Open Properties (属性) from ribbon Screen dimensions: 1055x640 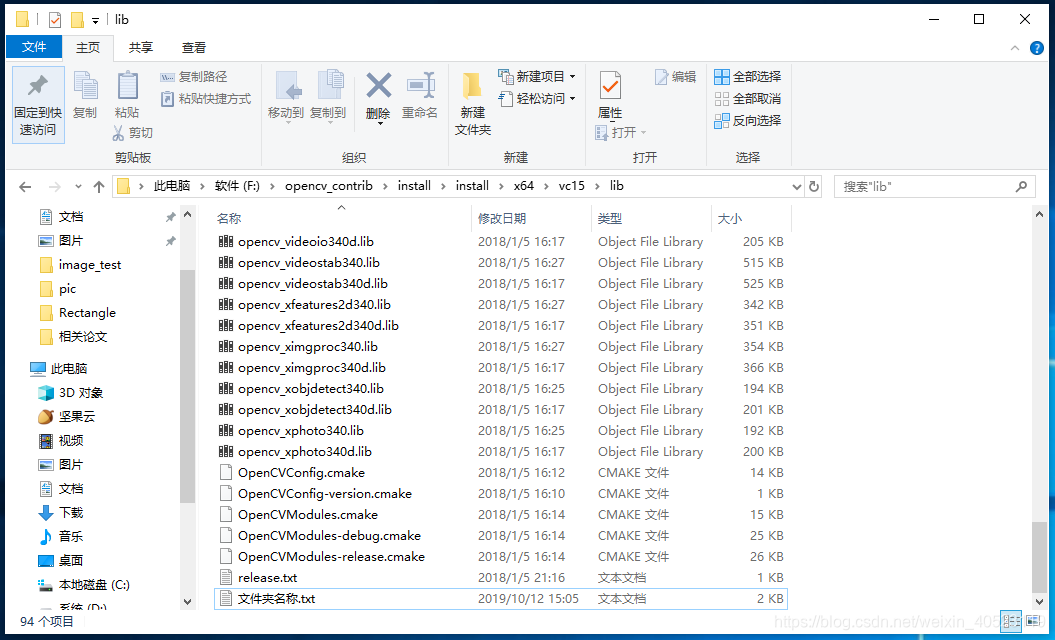click(610, 95)
